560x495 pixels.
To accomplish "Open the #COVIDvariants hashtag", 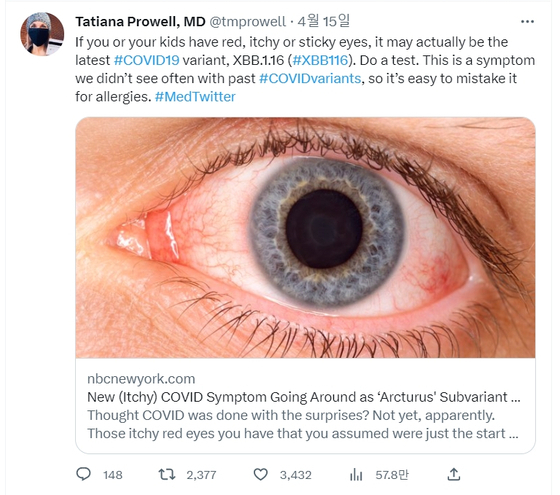I will pyautogui.click(x=310, y=78).
